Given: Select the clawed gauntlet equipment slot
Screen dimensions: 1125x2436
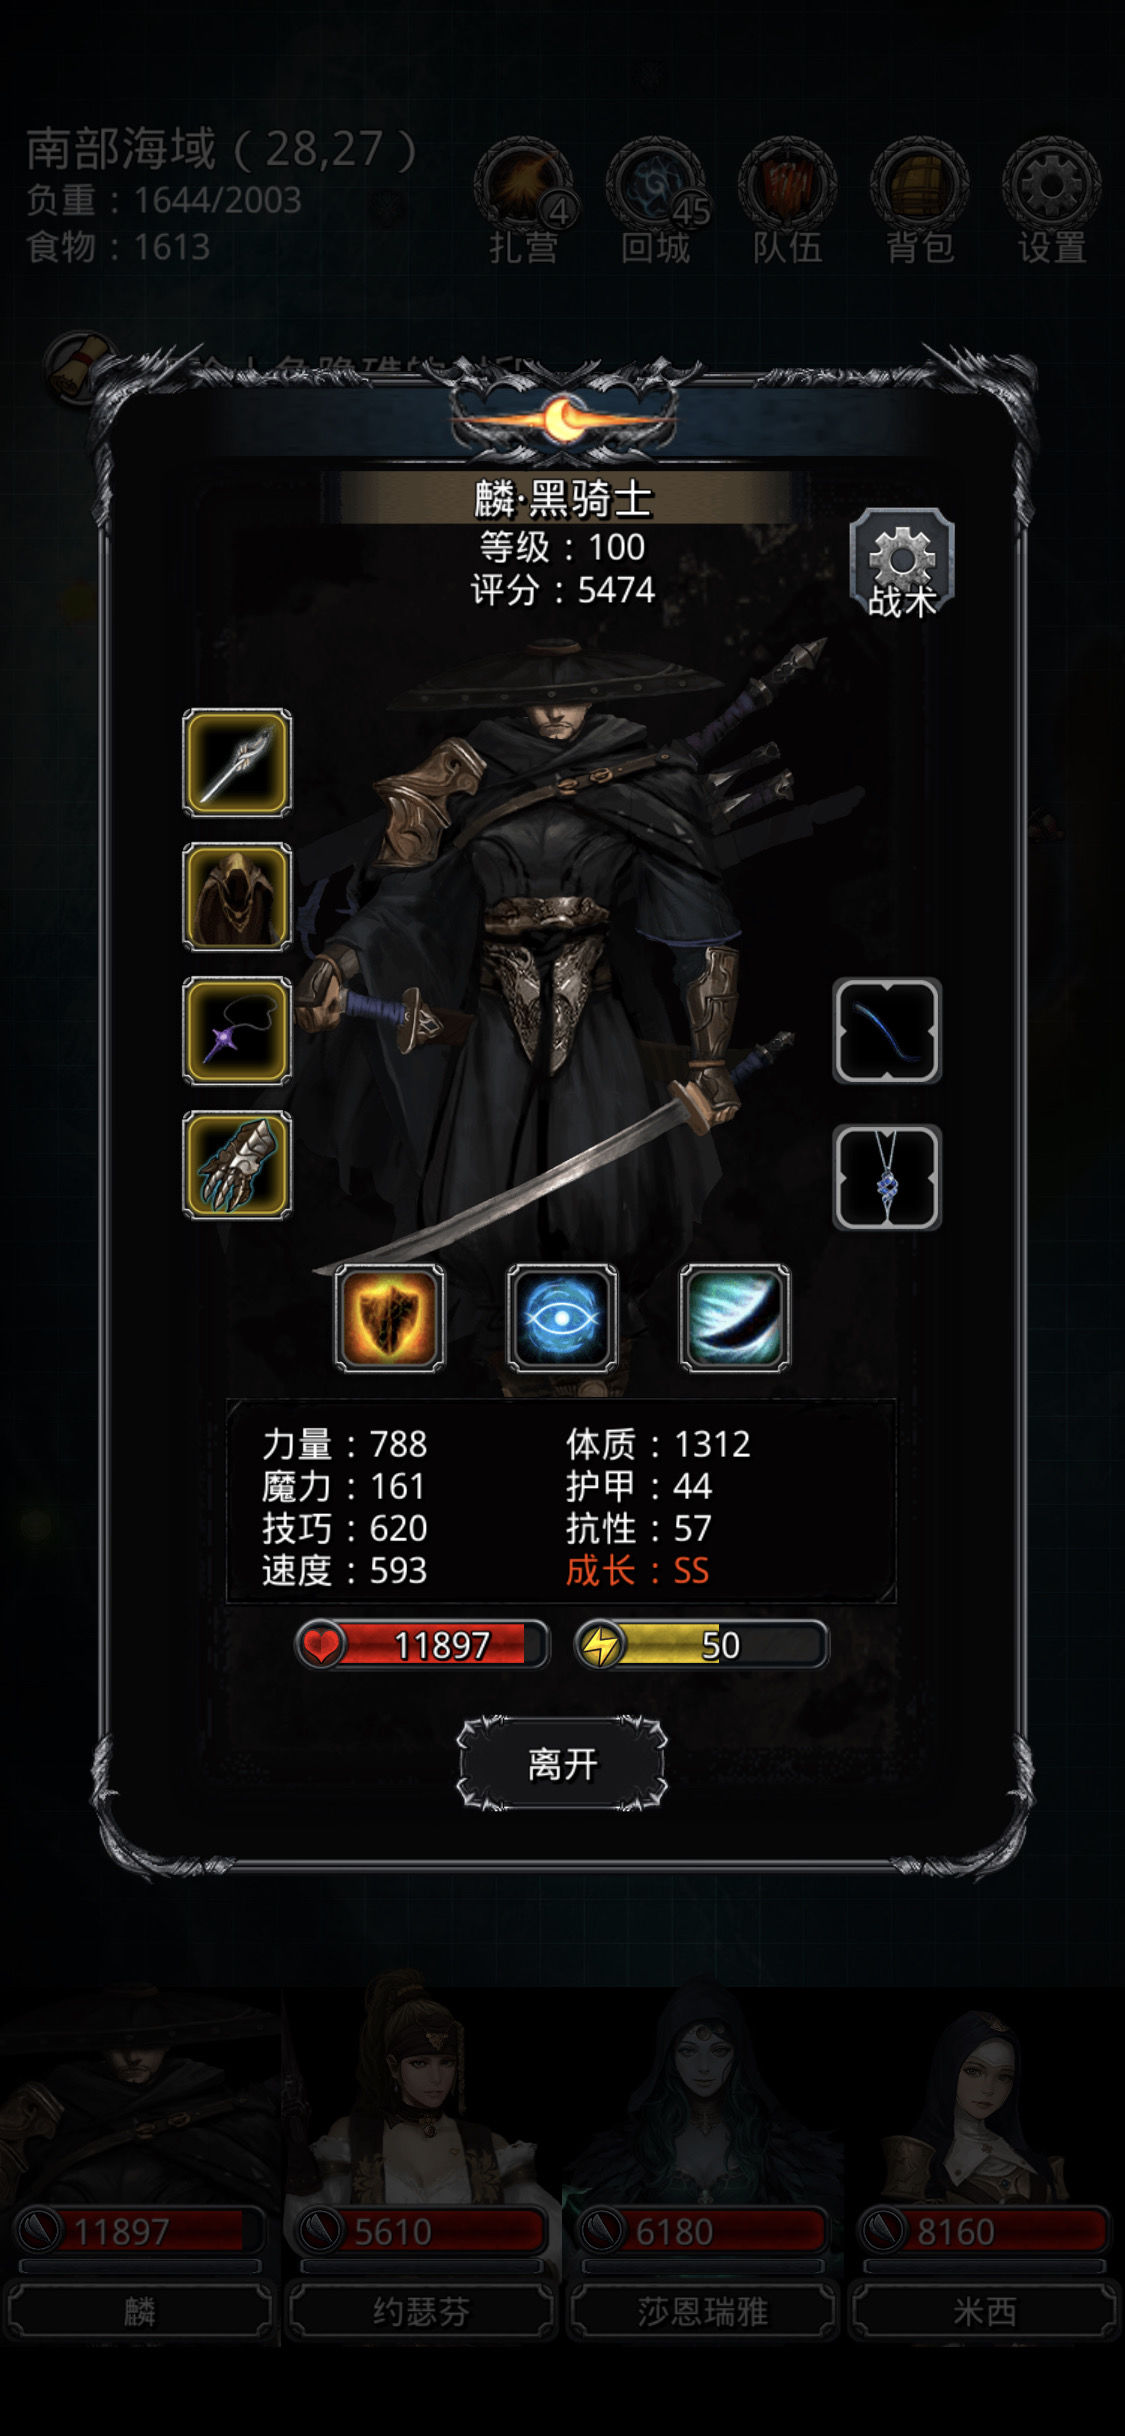Looking at the screenshot, I should (237, 1165).
